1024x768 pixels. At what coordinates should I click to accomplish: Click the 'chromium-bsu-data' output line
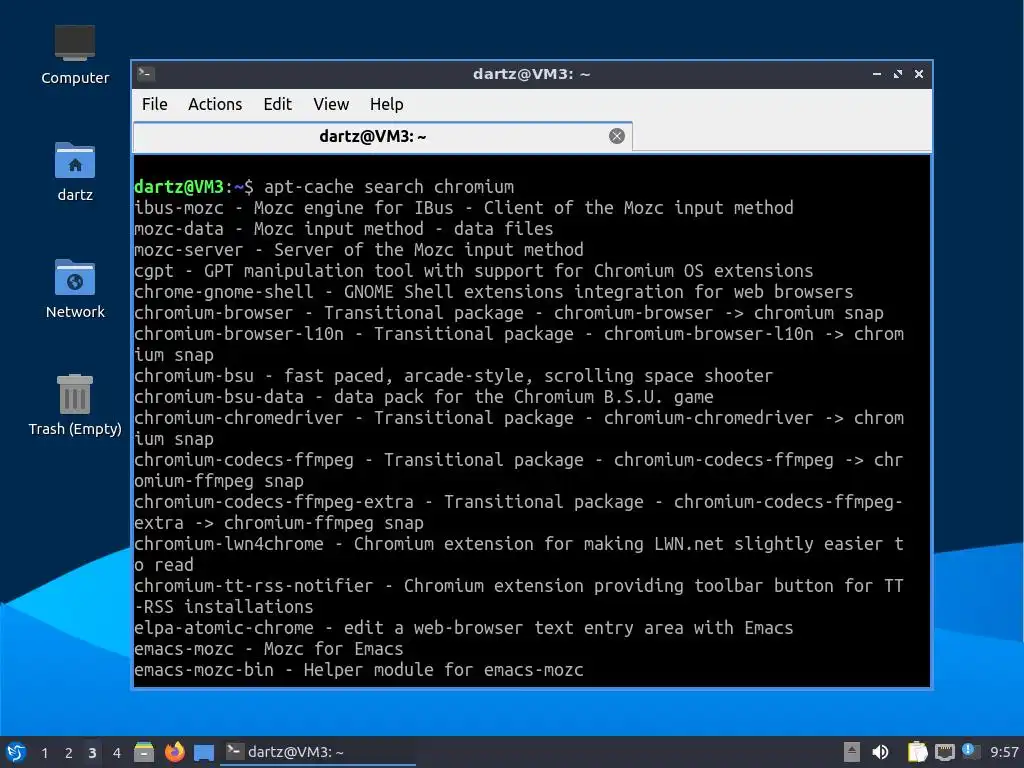[x=424, y=397]
